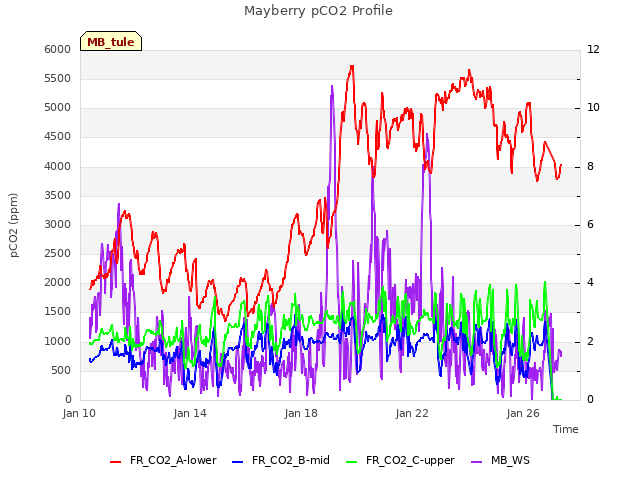Click the red line's highest peak near 5700
This screenshot has height=480, width=640.
pyautogui.click(x=351, y=66)
